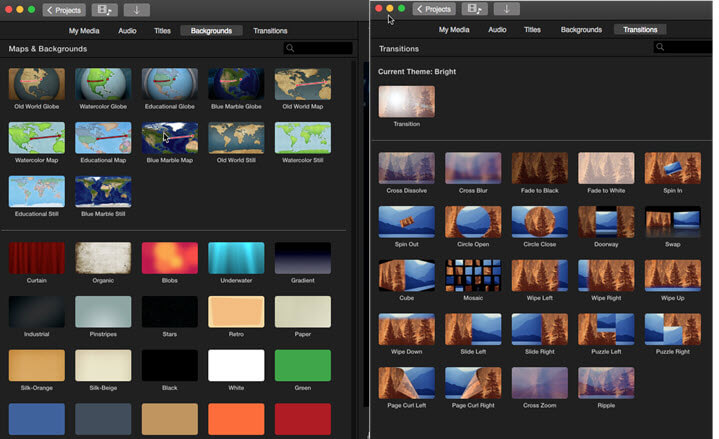Image resolution: width=719 pixels, height=439 pixels.
Task: Click search field in Transitions panel
Action: click(687, 47)
